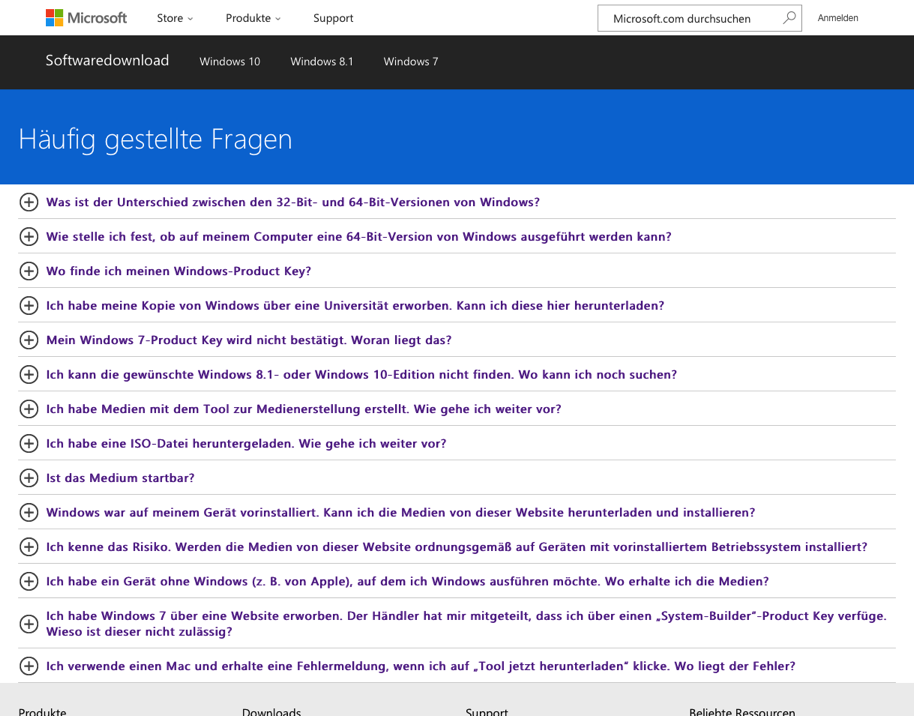Open the Produkte dropdown menu
914x716 pixels.
253,18
